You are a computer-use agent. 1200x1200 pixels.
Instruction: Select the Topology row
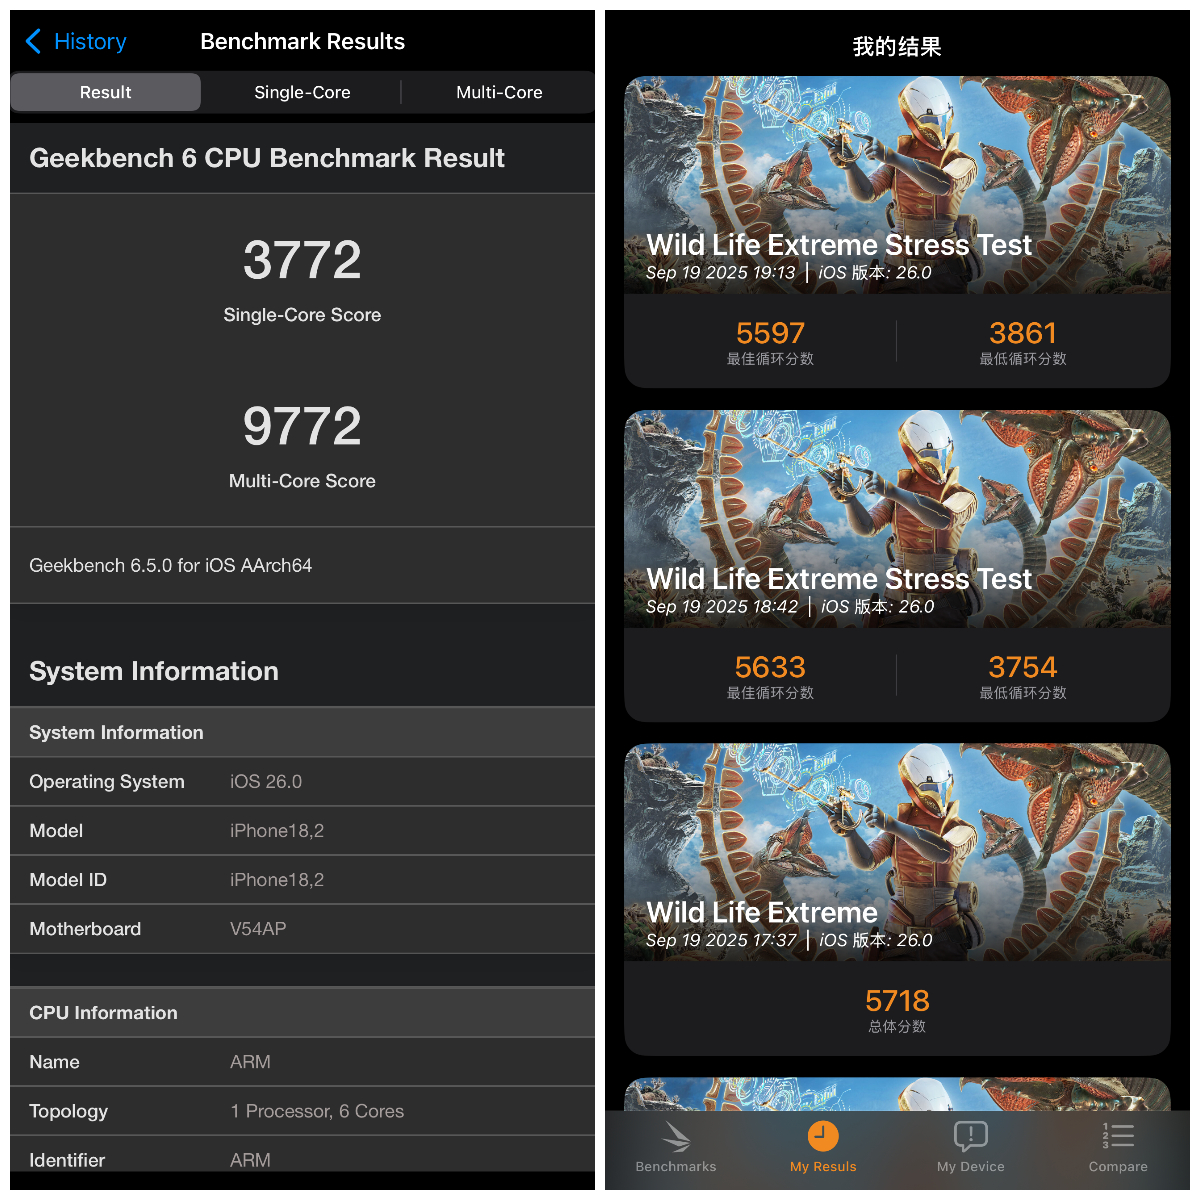click(x=302, y=1111)
